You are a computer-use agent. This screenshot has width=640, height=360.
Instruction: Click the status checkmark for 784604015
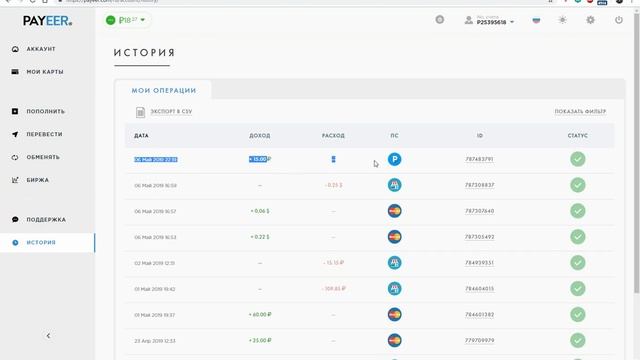(578, 289)
